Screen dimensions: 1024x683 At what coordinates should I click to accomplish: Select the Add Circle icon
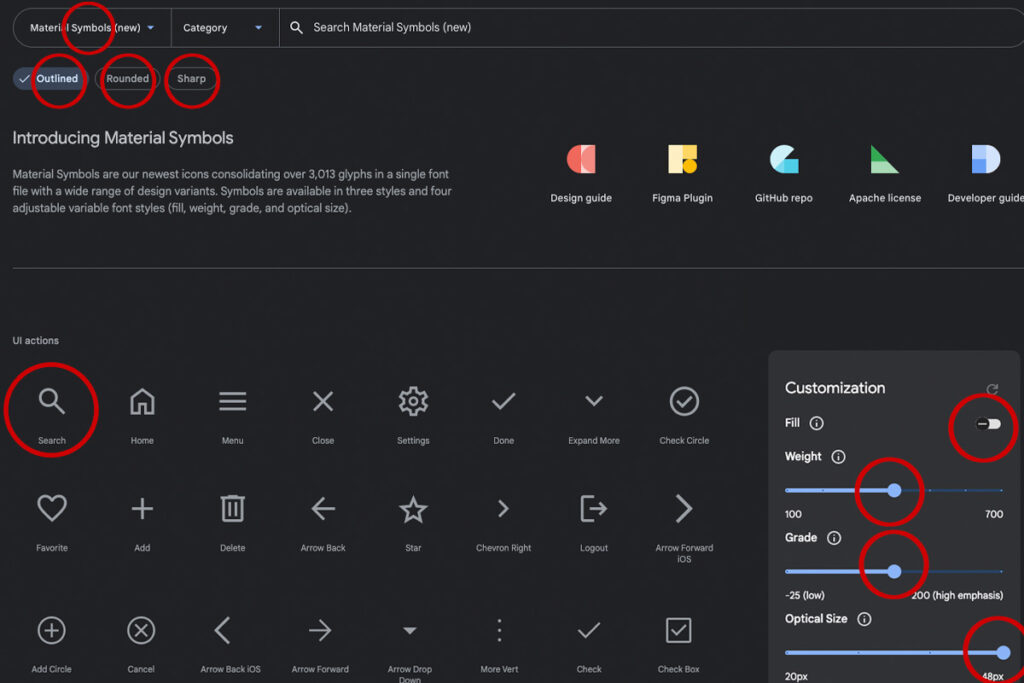52,630
